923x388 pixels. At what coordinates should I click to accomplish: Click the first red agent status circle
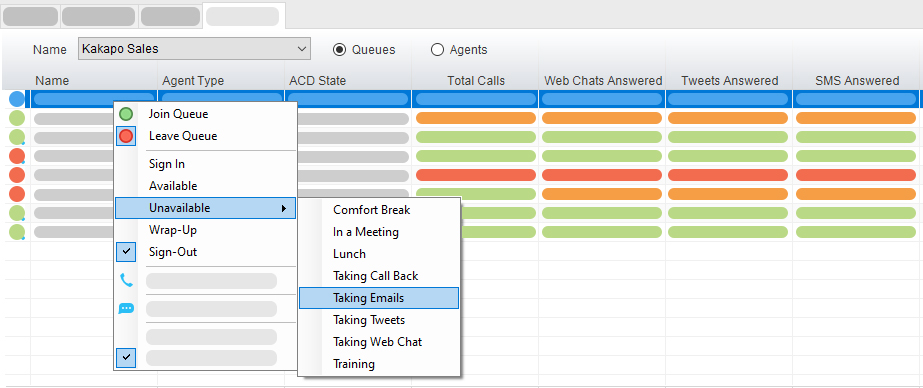17,156
